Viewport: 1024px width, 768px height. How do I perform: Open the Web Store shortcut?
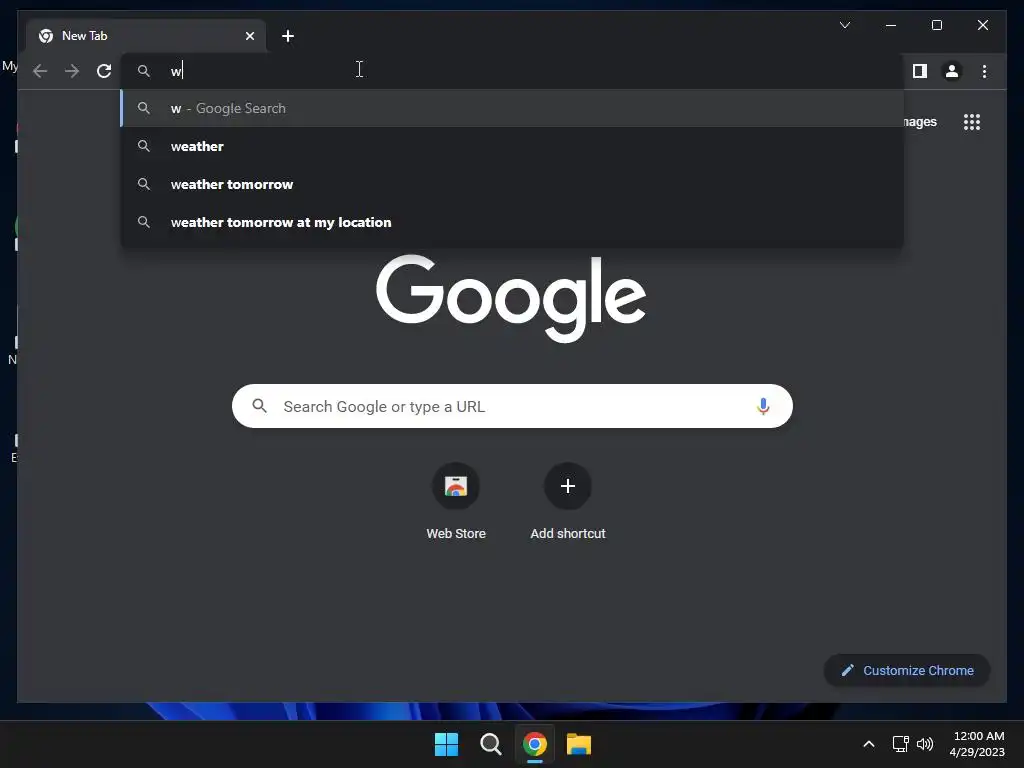(456, 502)
